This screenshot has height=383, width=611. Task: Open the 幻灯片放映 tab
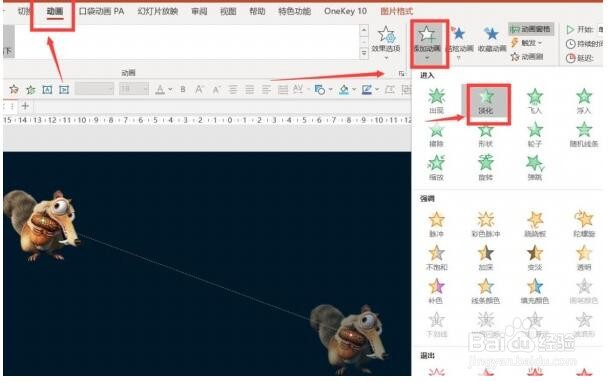click(157, 11)
